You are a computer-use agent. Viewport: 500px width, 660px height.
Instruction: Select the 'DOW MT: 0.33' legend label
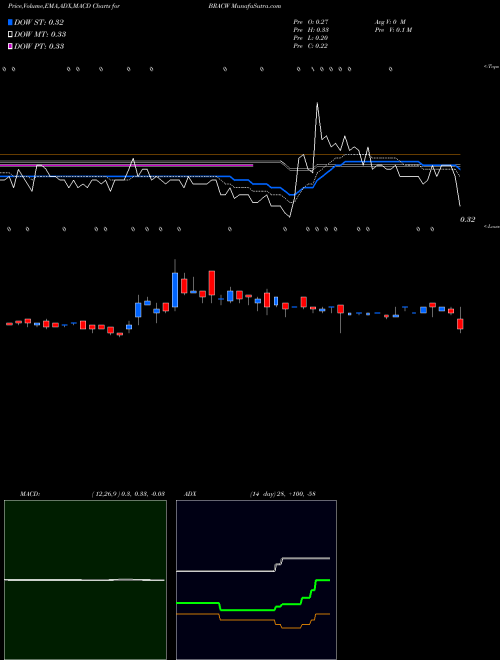pos(40,35)
